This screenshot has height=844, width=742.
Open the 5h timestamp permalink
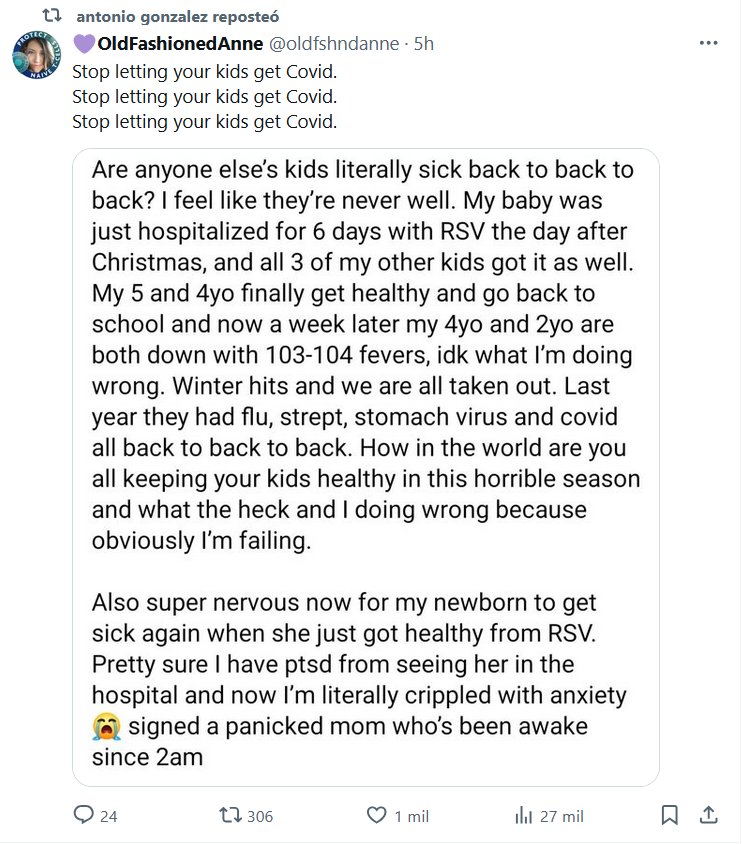coord(424,44)
